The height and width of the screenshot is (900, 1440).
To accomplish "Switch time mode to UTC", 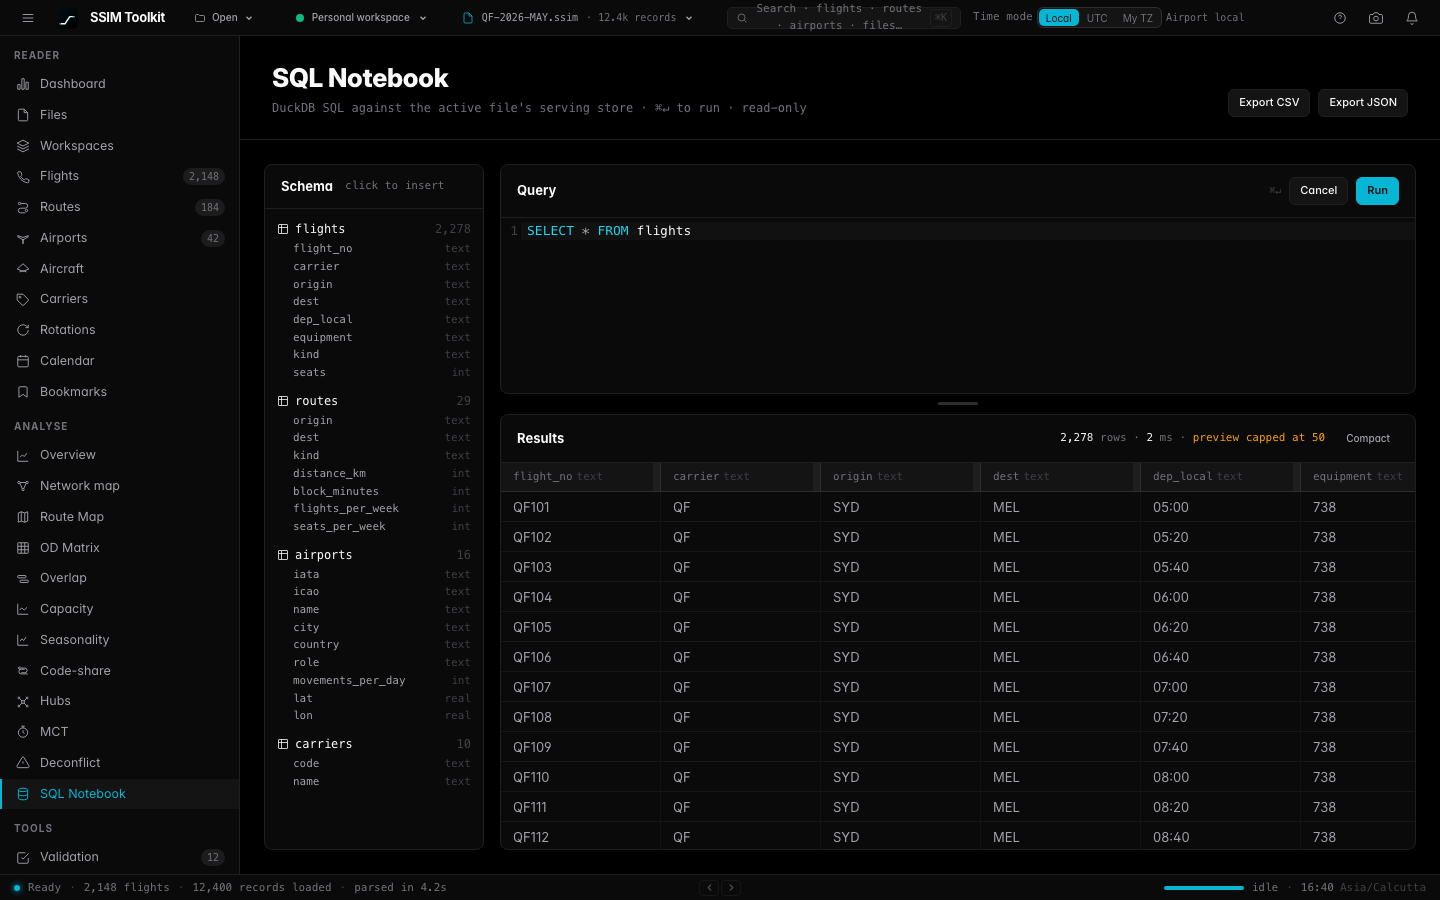I will (x=1097, y=18).
